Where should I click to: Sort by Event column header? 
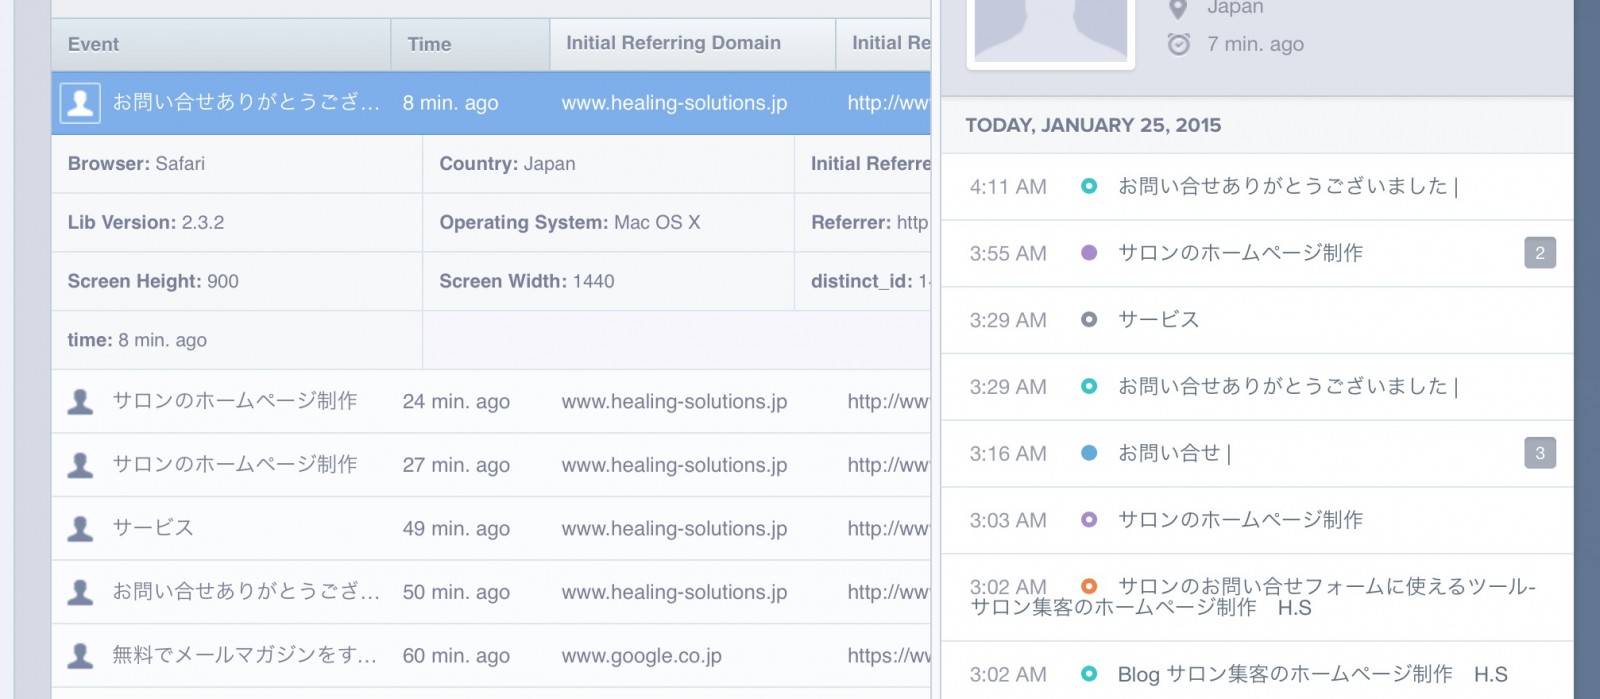coord(221,44)
